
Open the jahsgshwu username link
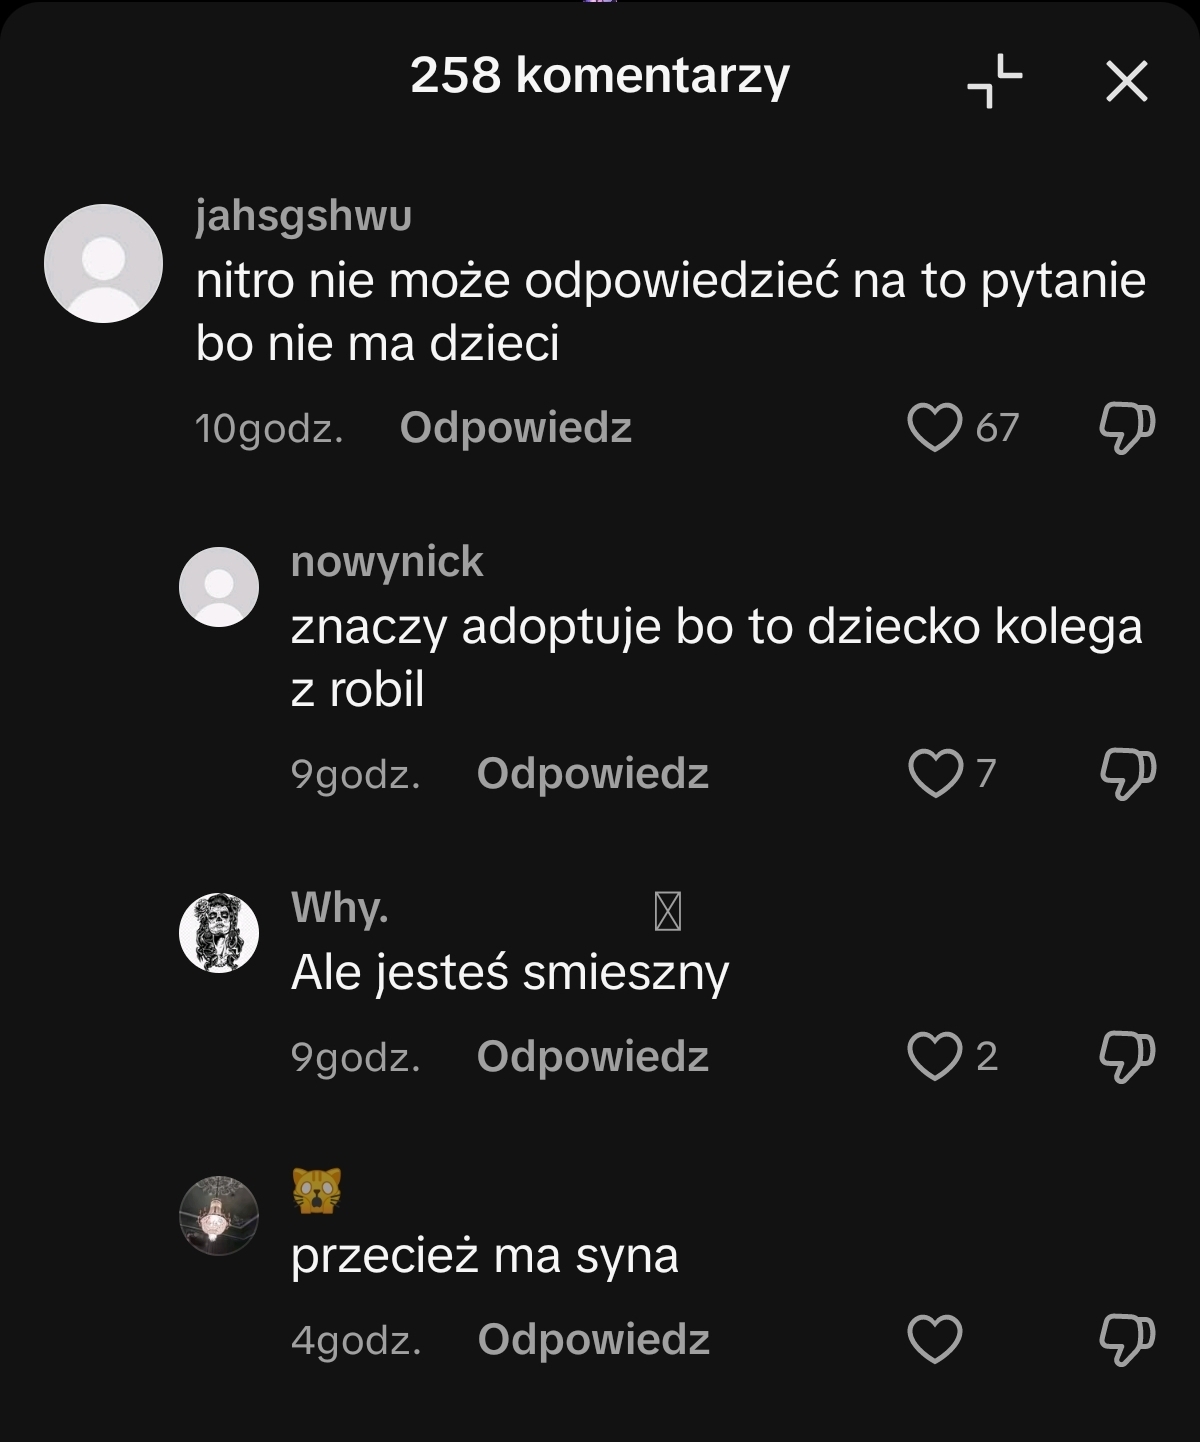(x=303, y=216)
